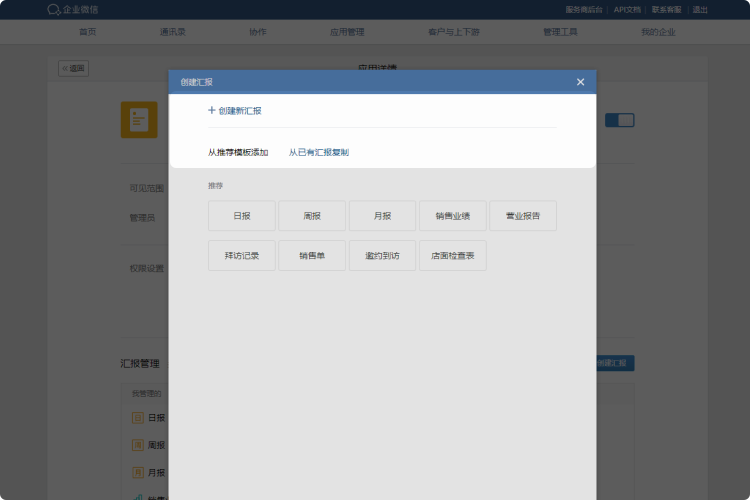750x500 pixels.
Task: Open API文档 link in header
Action: pos(627,10)
